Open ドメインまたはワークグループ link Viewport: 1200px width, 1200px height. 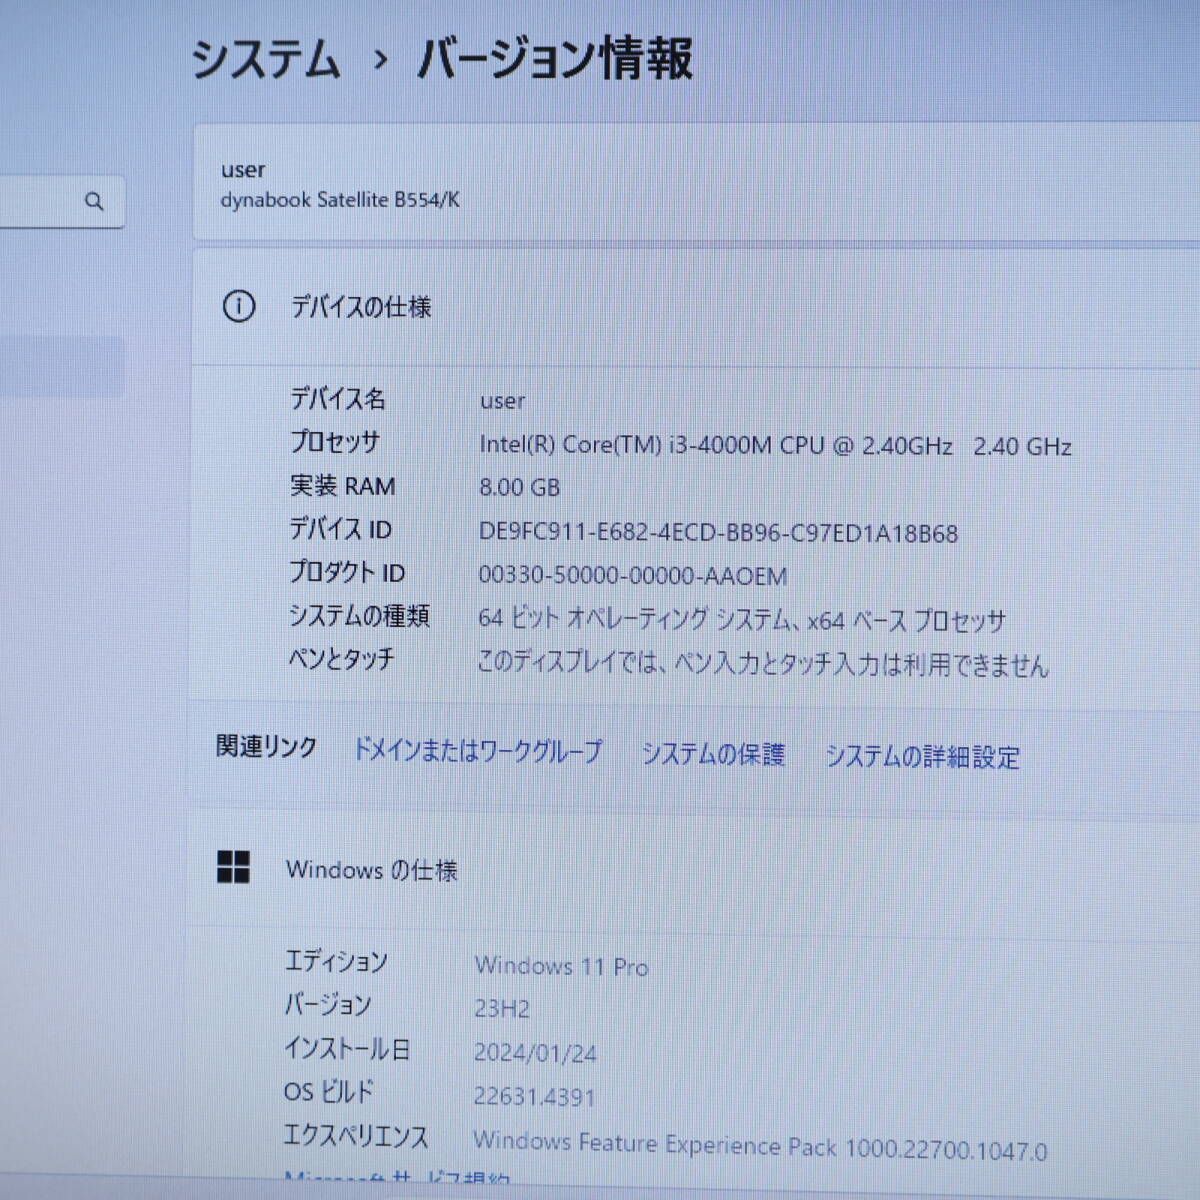[478, 750]
